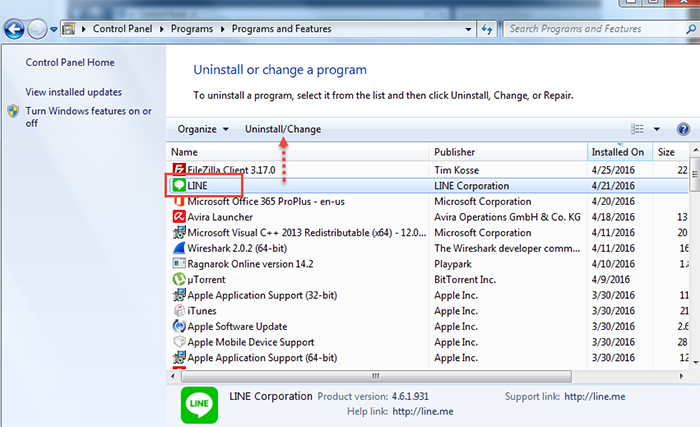
Task: Select the row named LINE
Action: [x=428, y=185]
